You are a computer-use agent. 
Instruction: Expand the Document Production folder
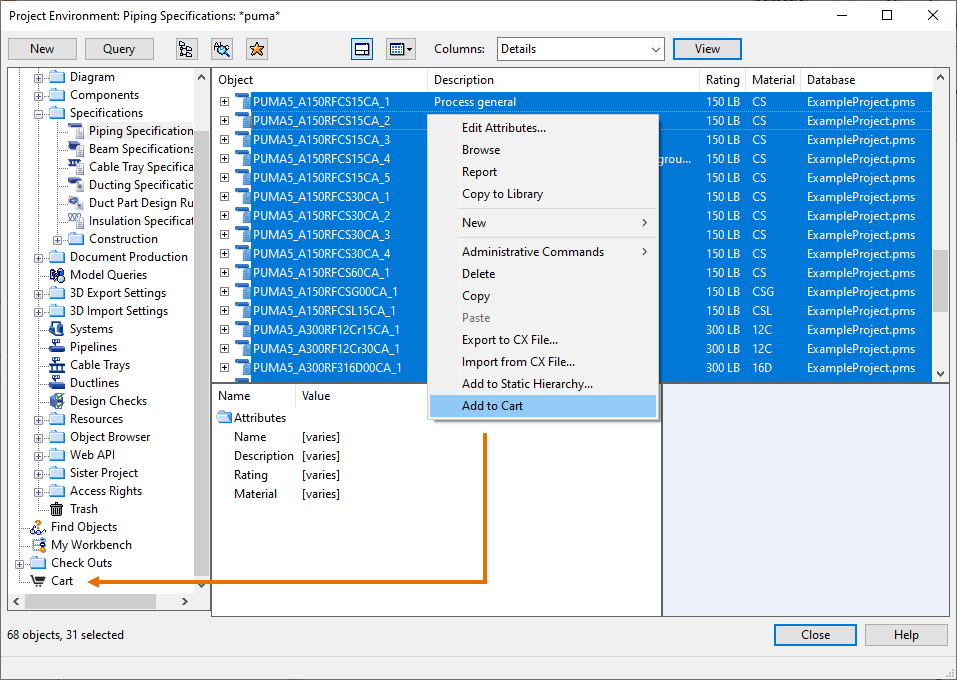39,257
